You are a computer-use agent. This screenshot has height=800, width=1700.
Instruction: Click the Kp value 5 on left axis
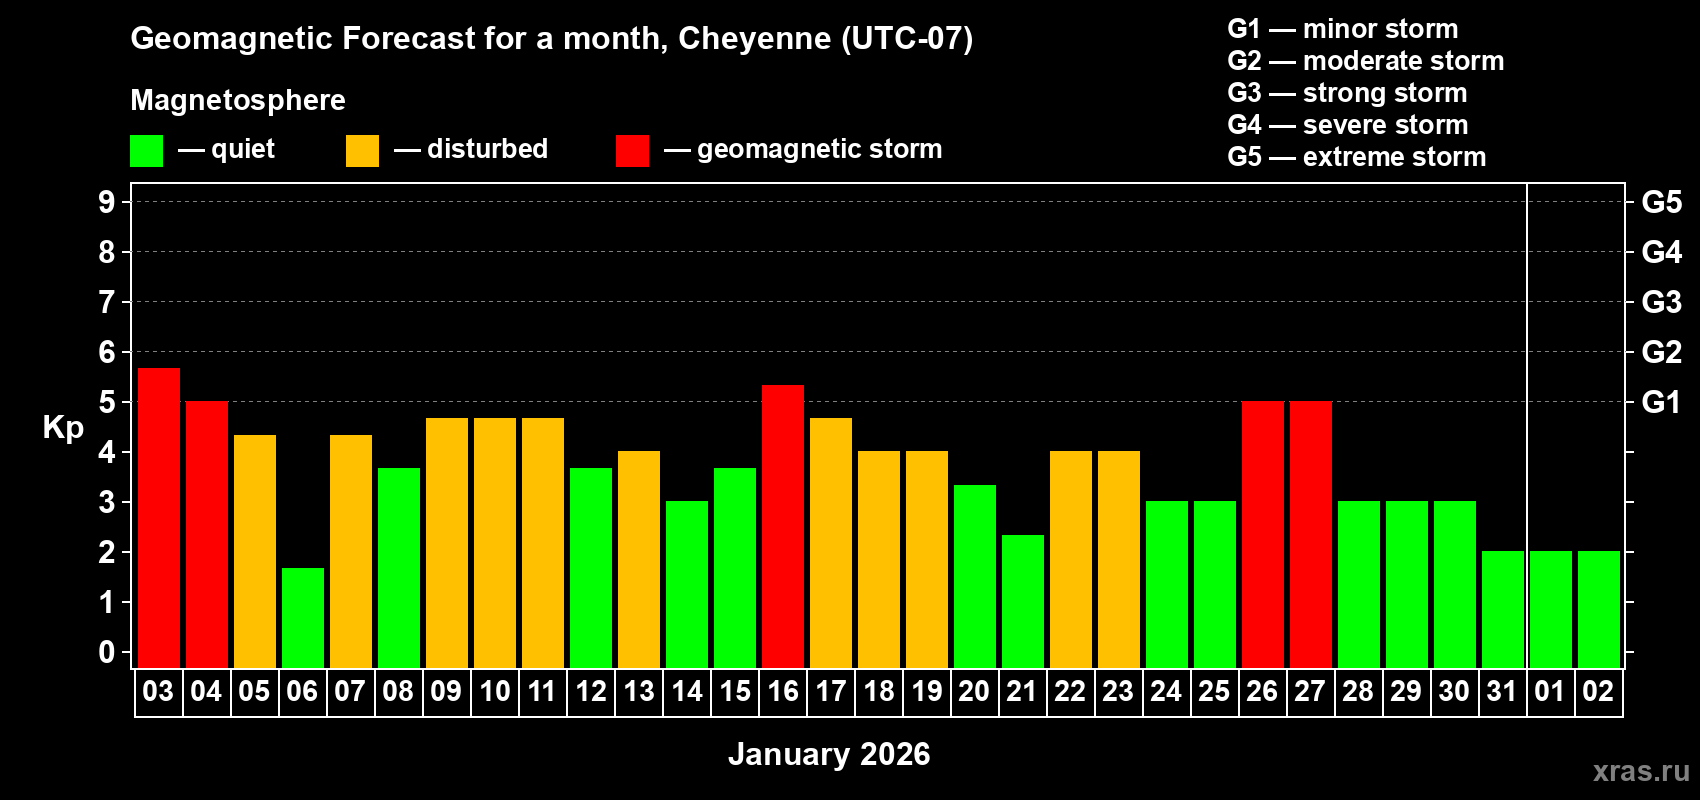coord(107,402)
